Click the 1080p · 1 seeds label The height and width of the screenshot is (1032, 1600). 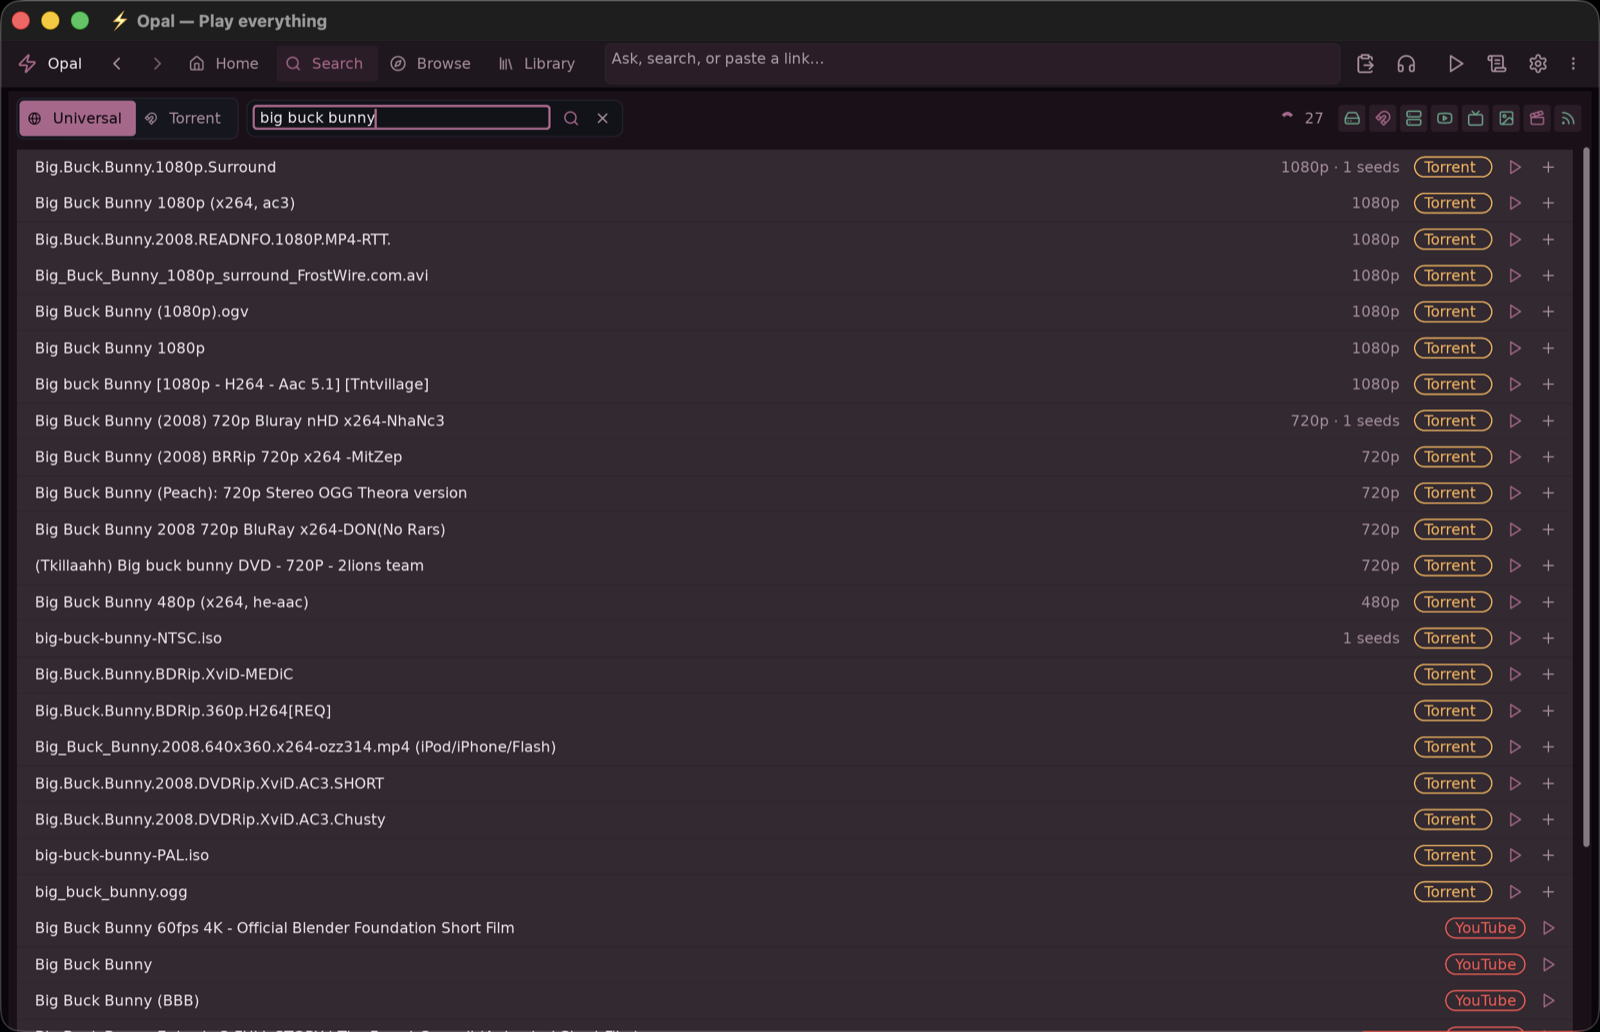pyautogui.click(x=1340, y=167)
